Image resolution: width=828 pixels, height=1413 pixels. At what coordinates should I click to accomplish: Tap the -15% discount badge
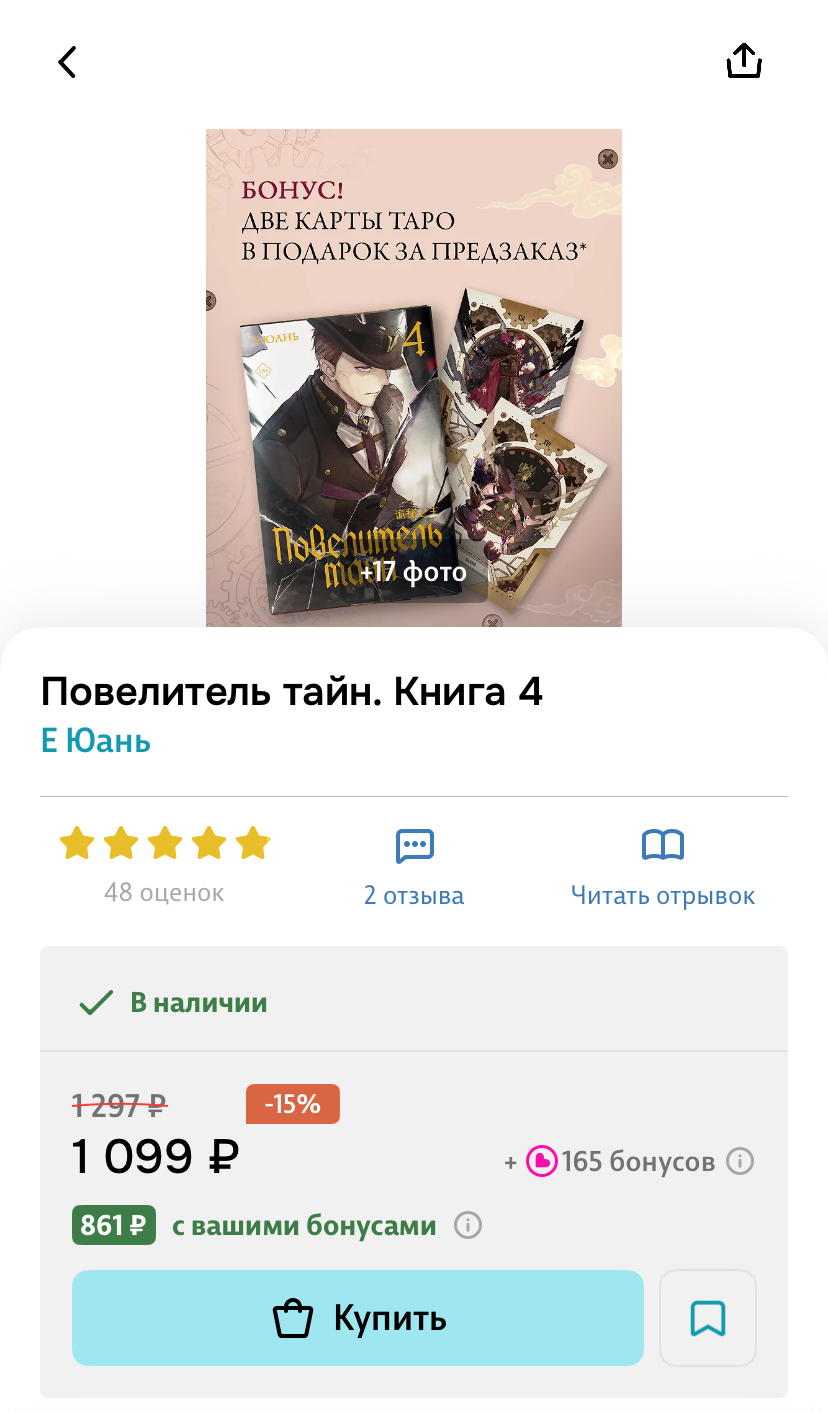click(x=293, y=1104)
